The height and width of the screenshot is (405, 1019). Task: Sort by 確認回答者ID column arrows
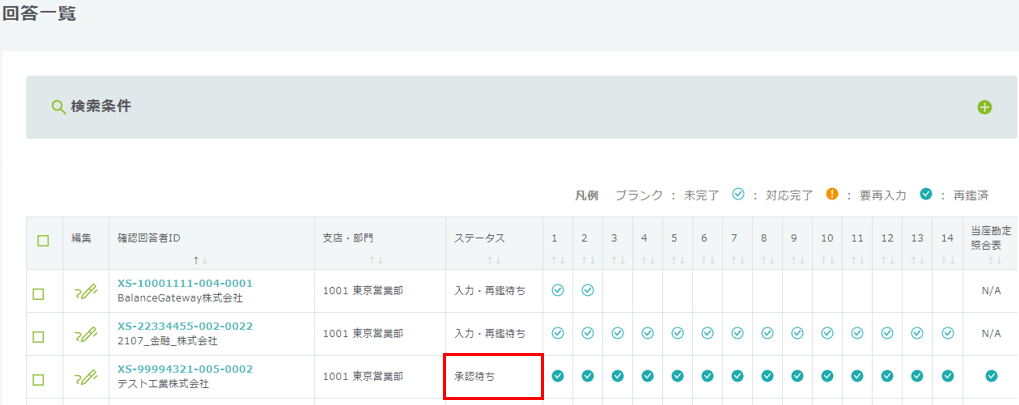click(x=201, y=259)
